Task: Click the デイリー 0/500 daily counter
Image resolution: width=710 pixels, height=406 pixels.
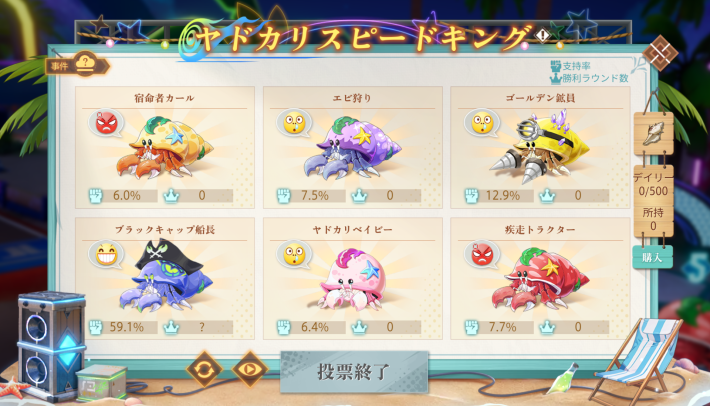Action: pos(653,184)
